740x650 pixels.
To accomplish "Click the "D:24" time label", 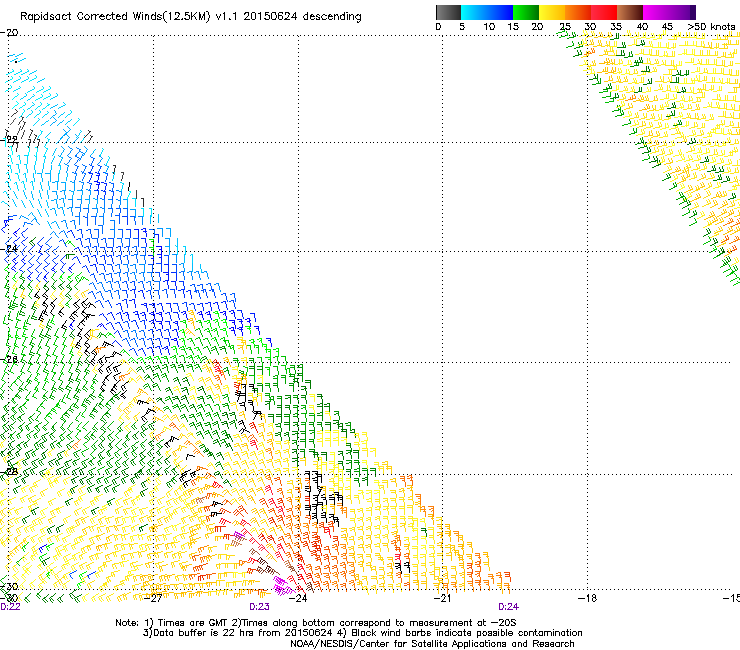I will click(x=508, y=607).
